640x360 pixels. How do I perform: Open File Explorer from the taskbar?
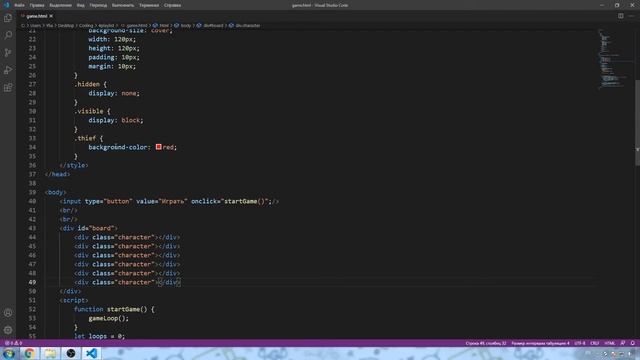coord(50,353)
